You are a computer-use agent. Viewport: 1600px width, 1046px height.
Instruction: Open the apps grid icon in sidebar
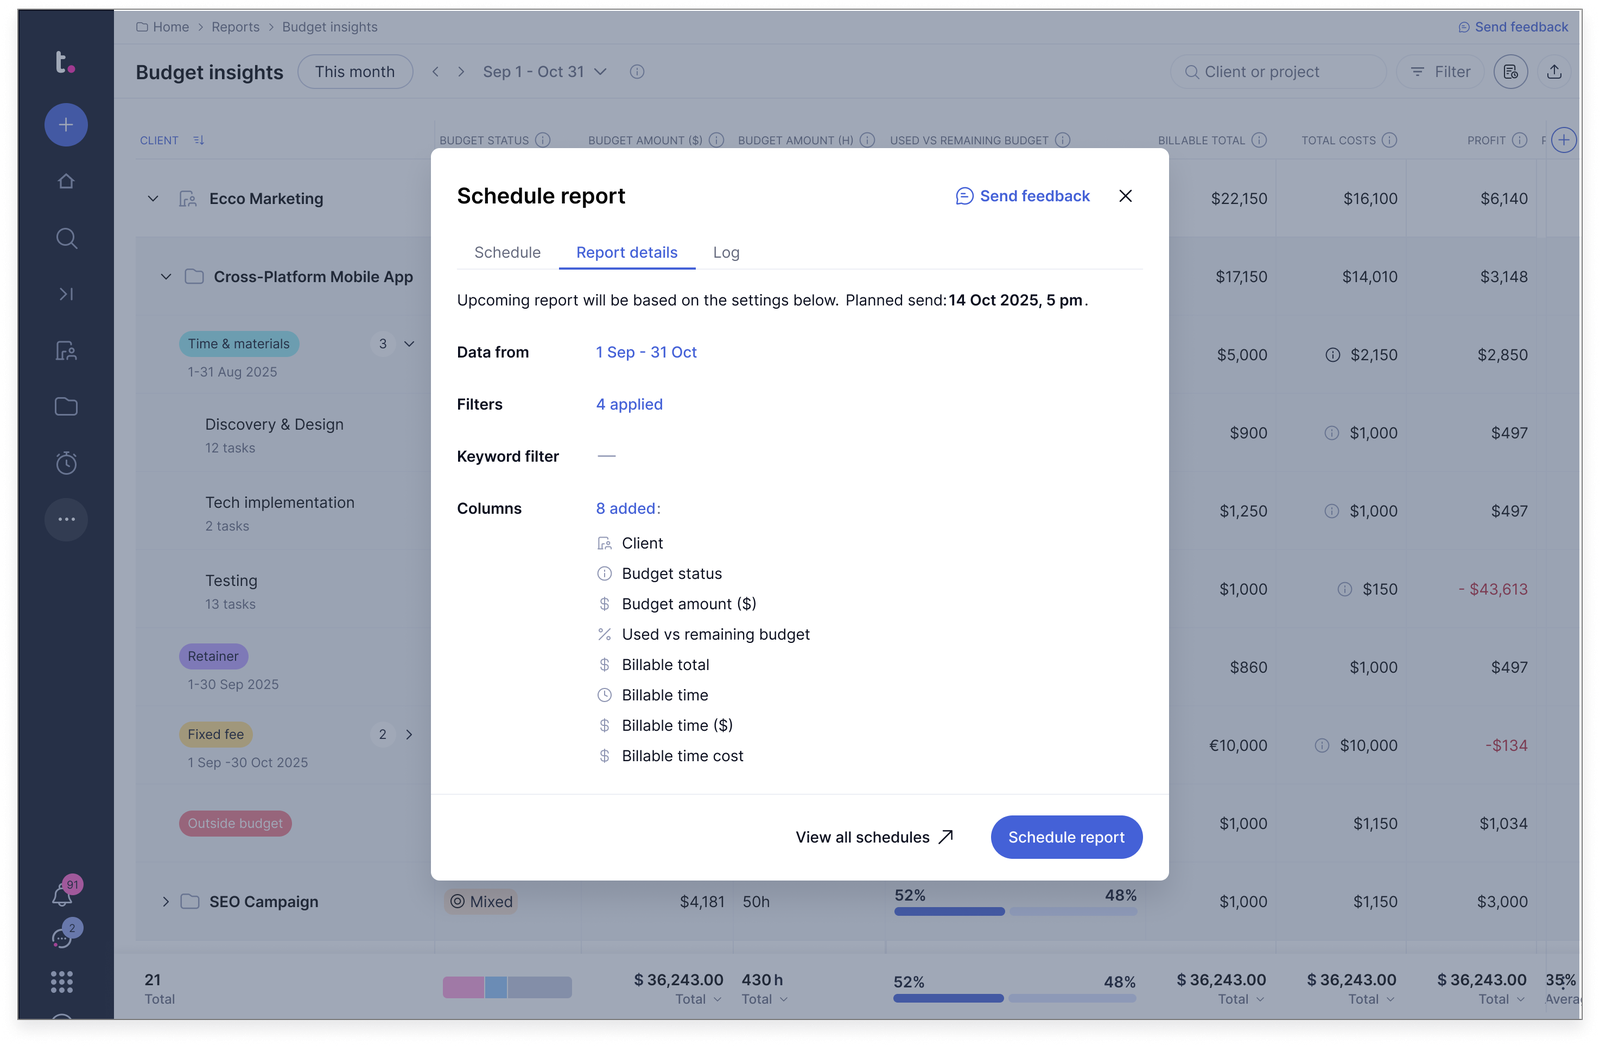62,983
